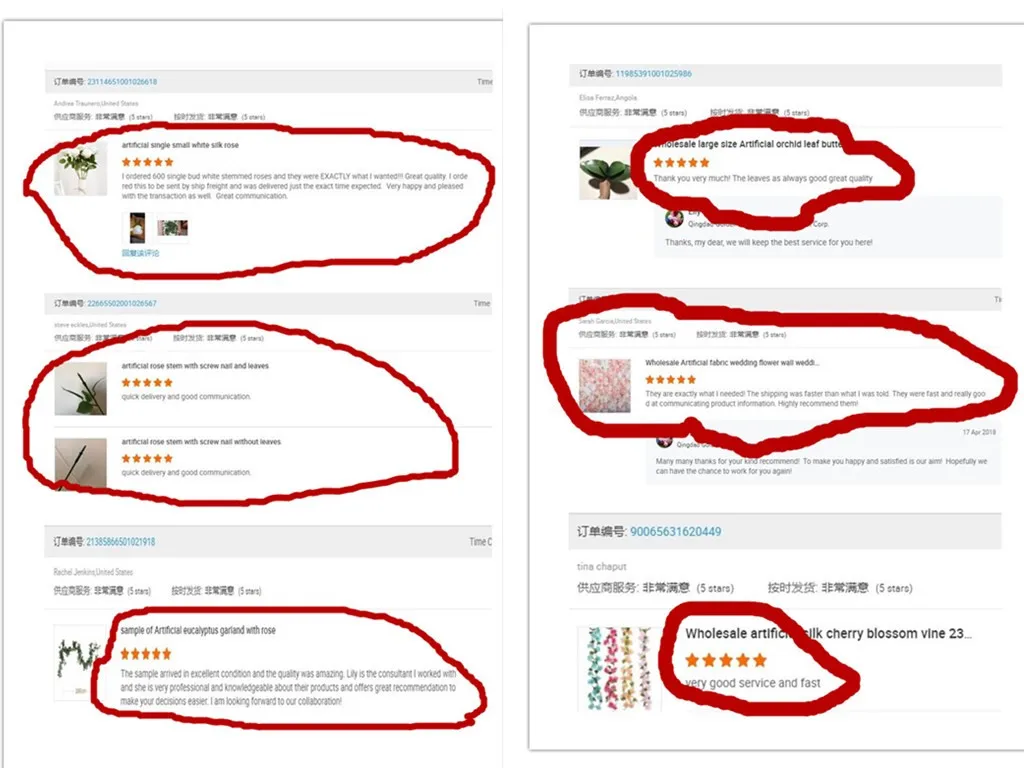The height and width of the screenshot is (768, 1024).
Task: Open rose stem with leaves product image
Action: pos(80,389)
